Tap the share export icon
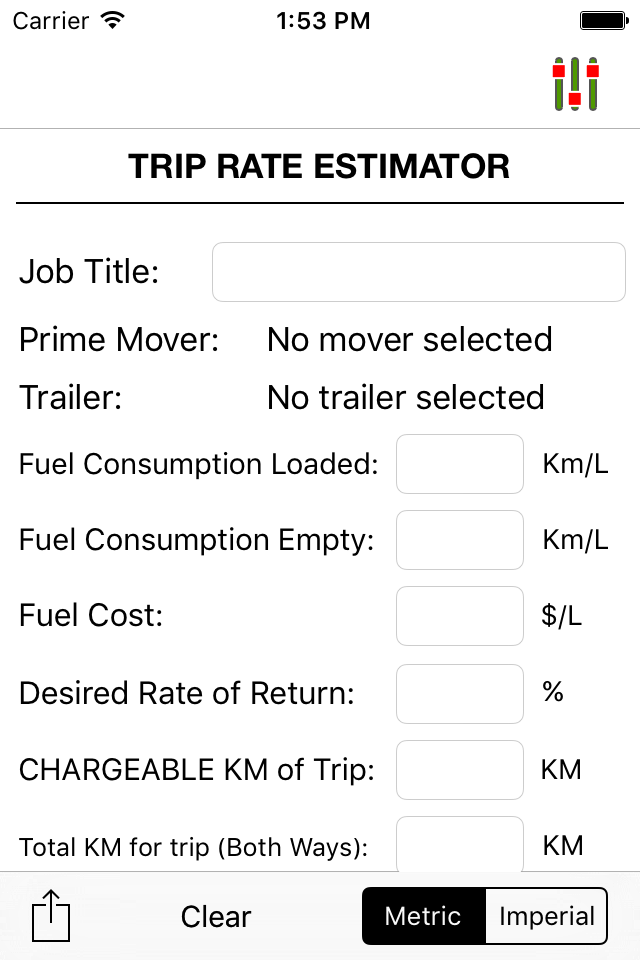Image resolution: width=640 pixels, height=960 pixels. pos(51,915)
